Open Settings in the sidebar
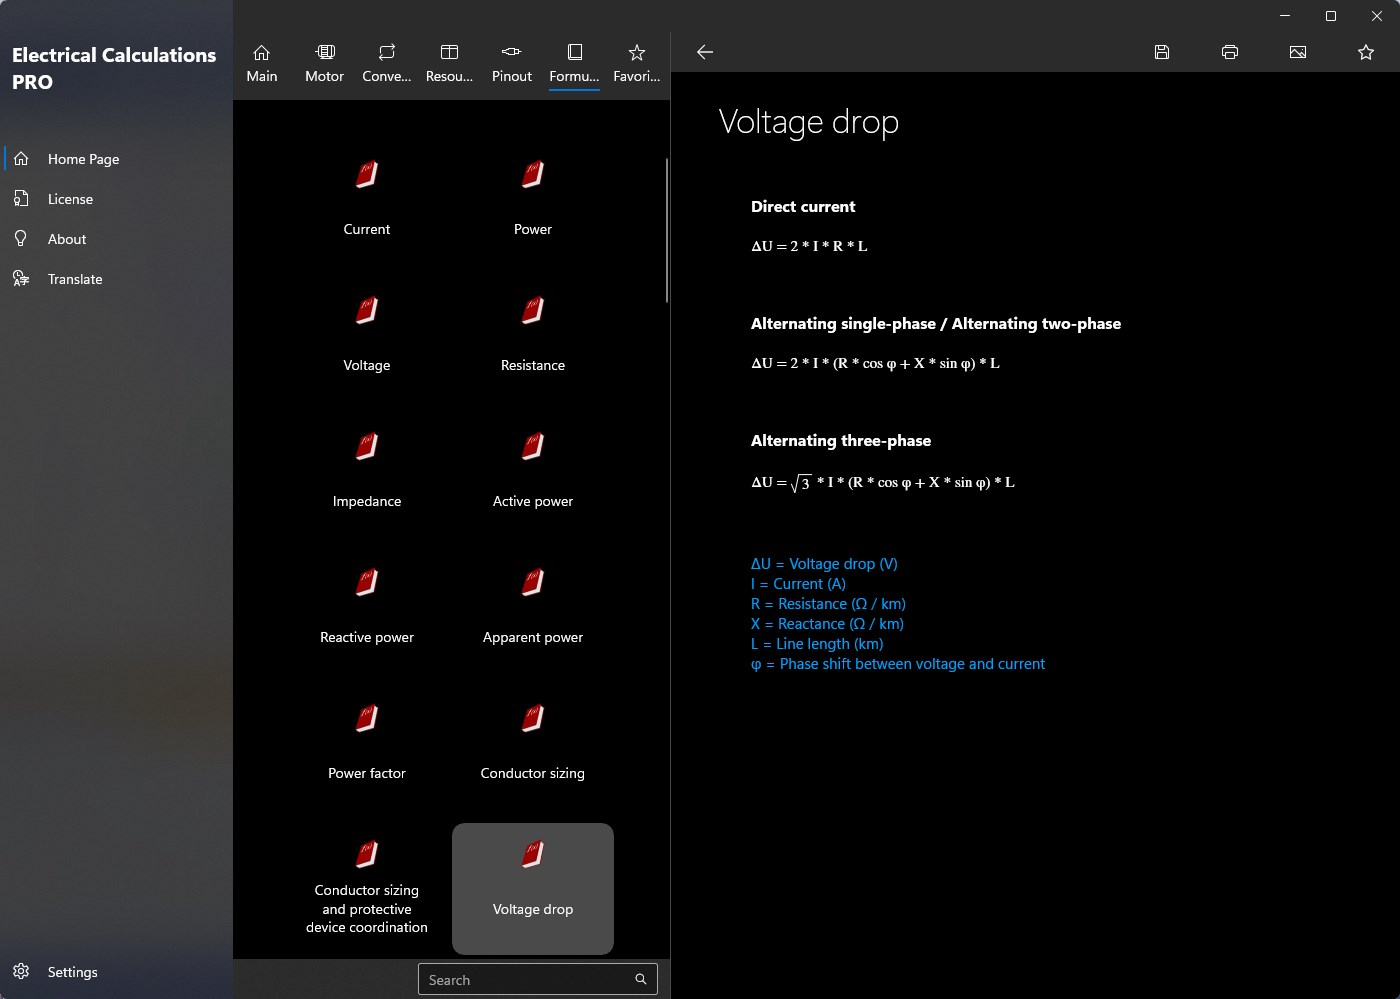1400x999 pixels. 117,972
